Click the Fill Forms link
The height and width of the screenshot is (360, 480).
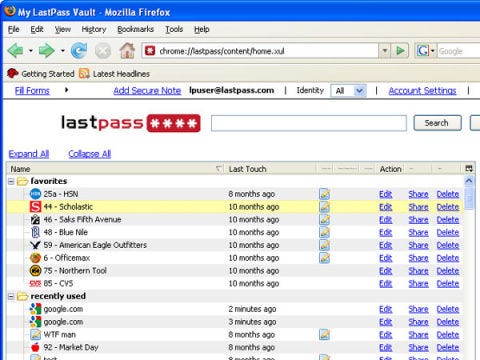32,91
